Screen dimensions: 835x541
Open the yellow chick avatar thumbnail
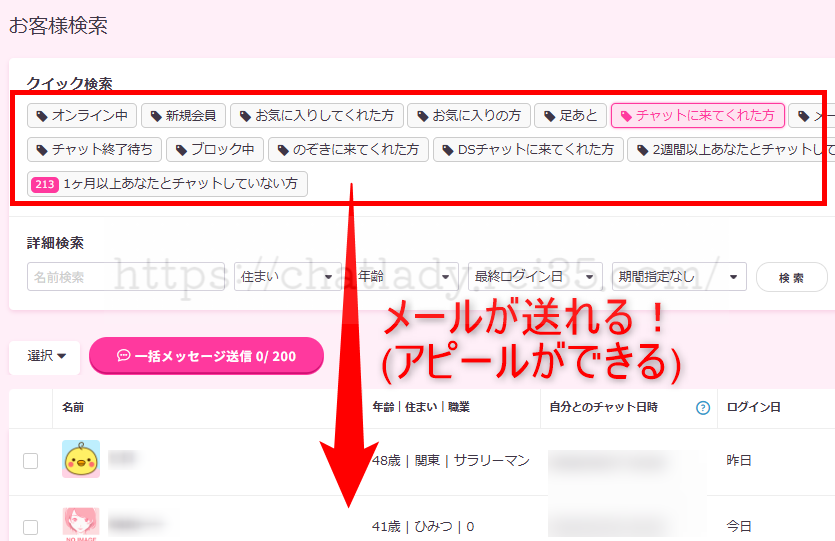pos(80,459)
